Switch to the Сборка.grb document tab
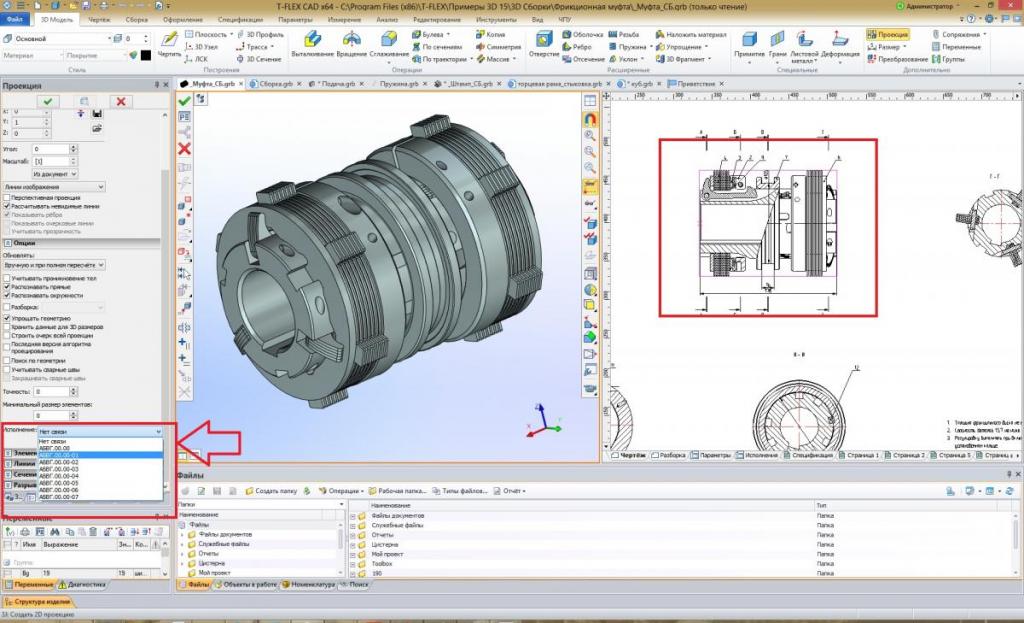 [270, 84]
